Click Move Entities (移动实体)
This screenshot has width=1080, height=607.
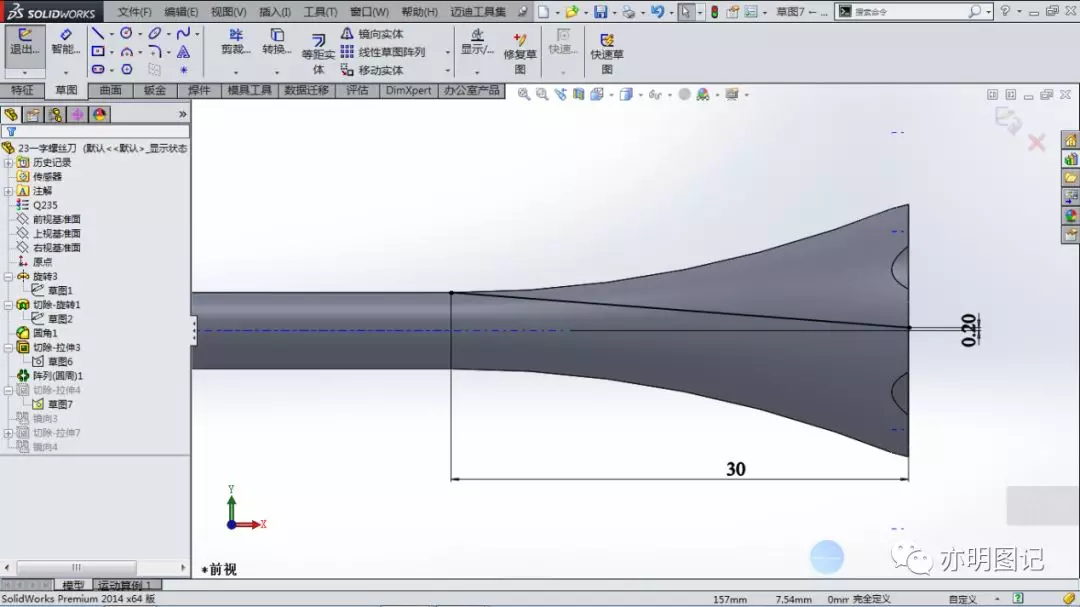pos(372,70)
